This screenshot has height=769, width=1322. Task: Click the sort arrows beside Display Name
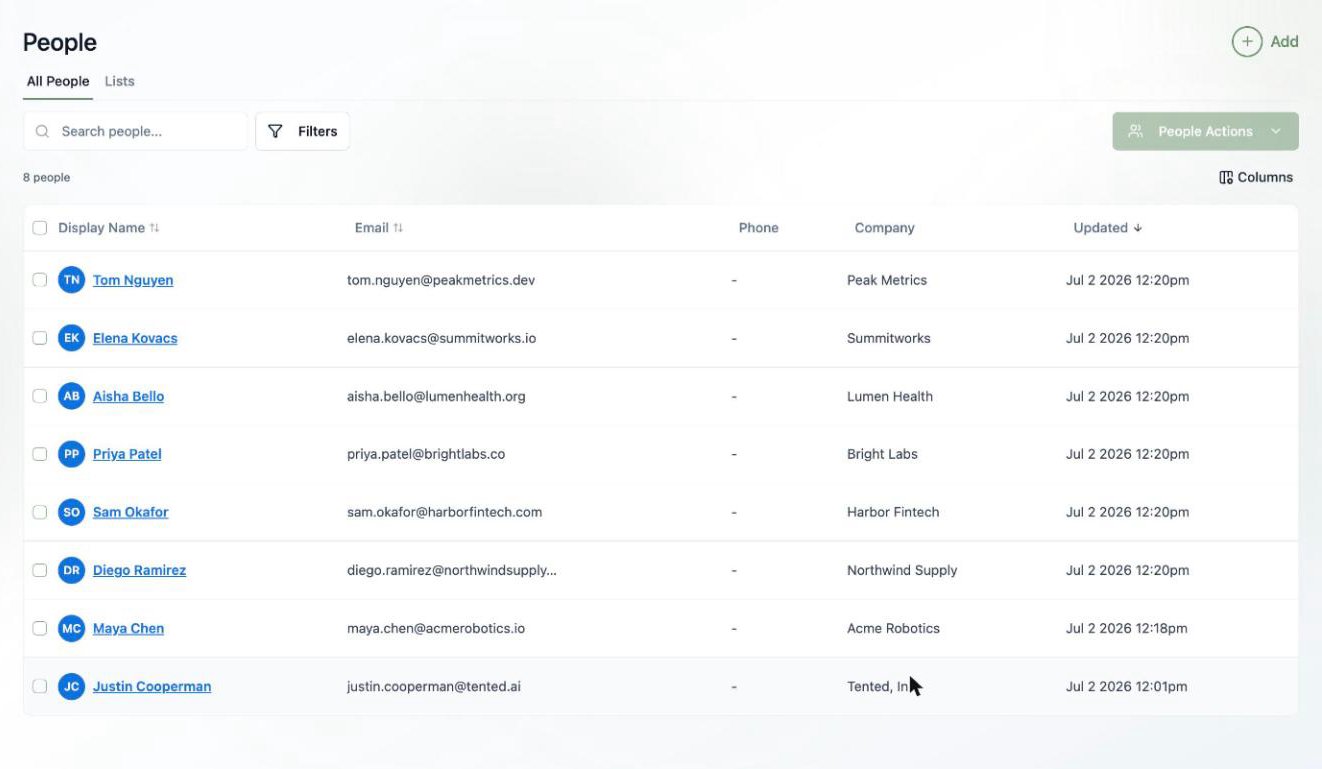coord(154,228)
